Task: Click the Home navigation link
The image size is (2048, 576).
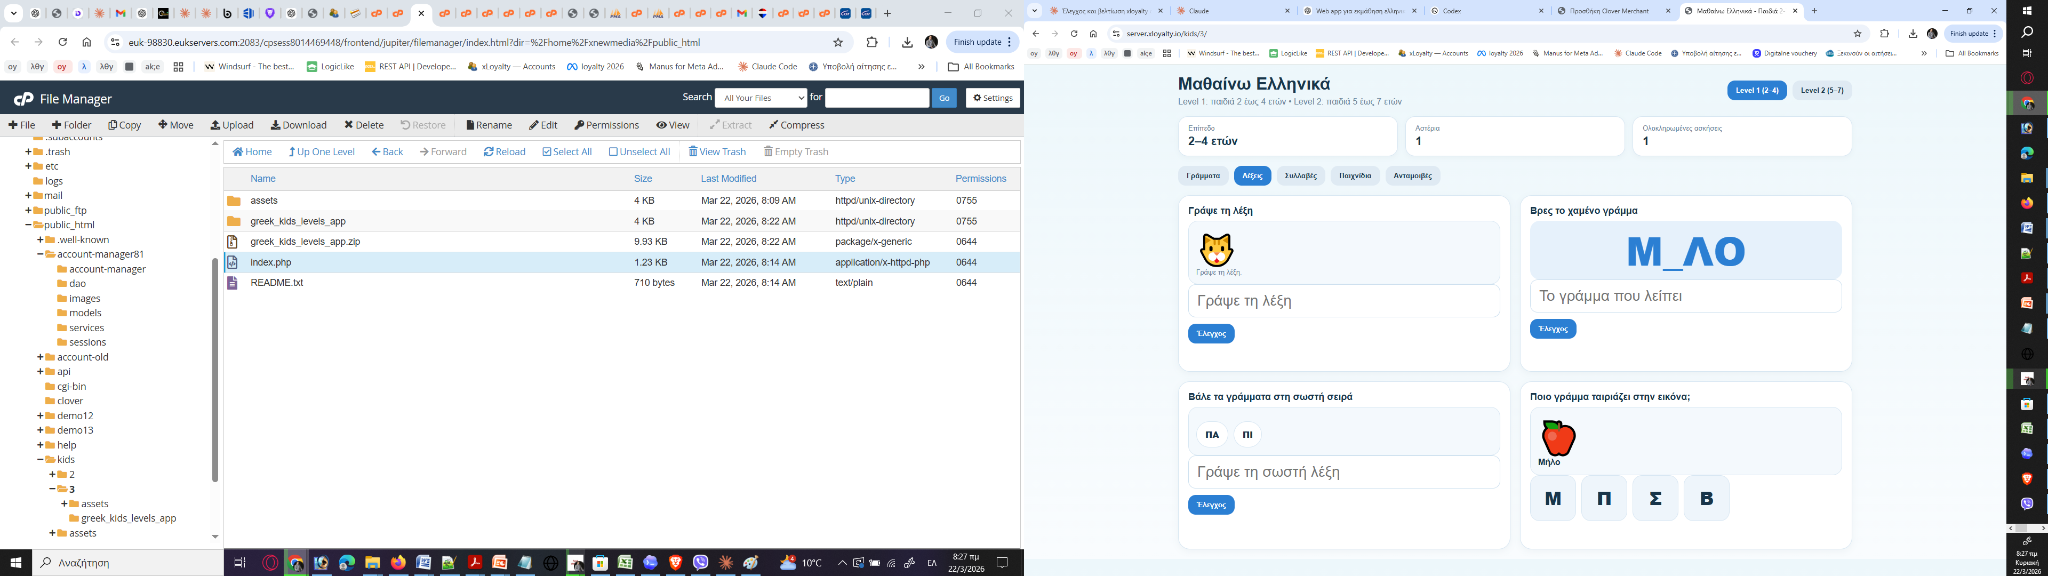Action: [252, 152]
